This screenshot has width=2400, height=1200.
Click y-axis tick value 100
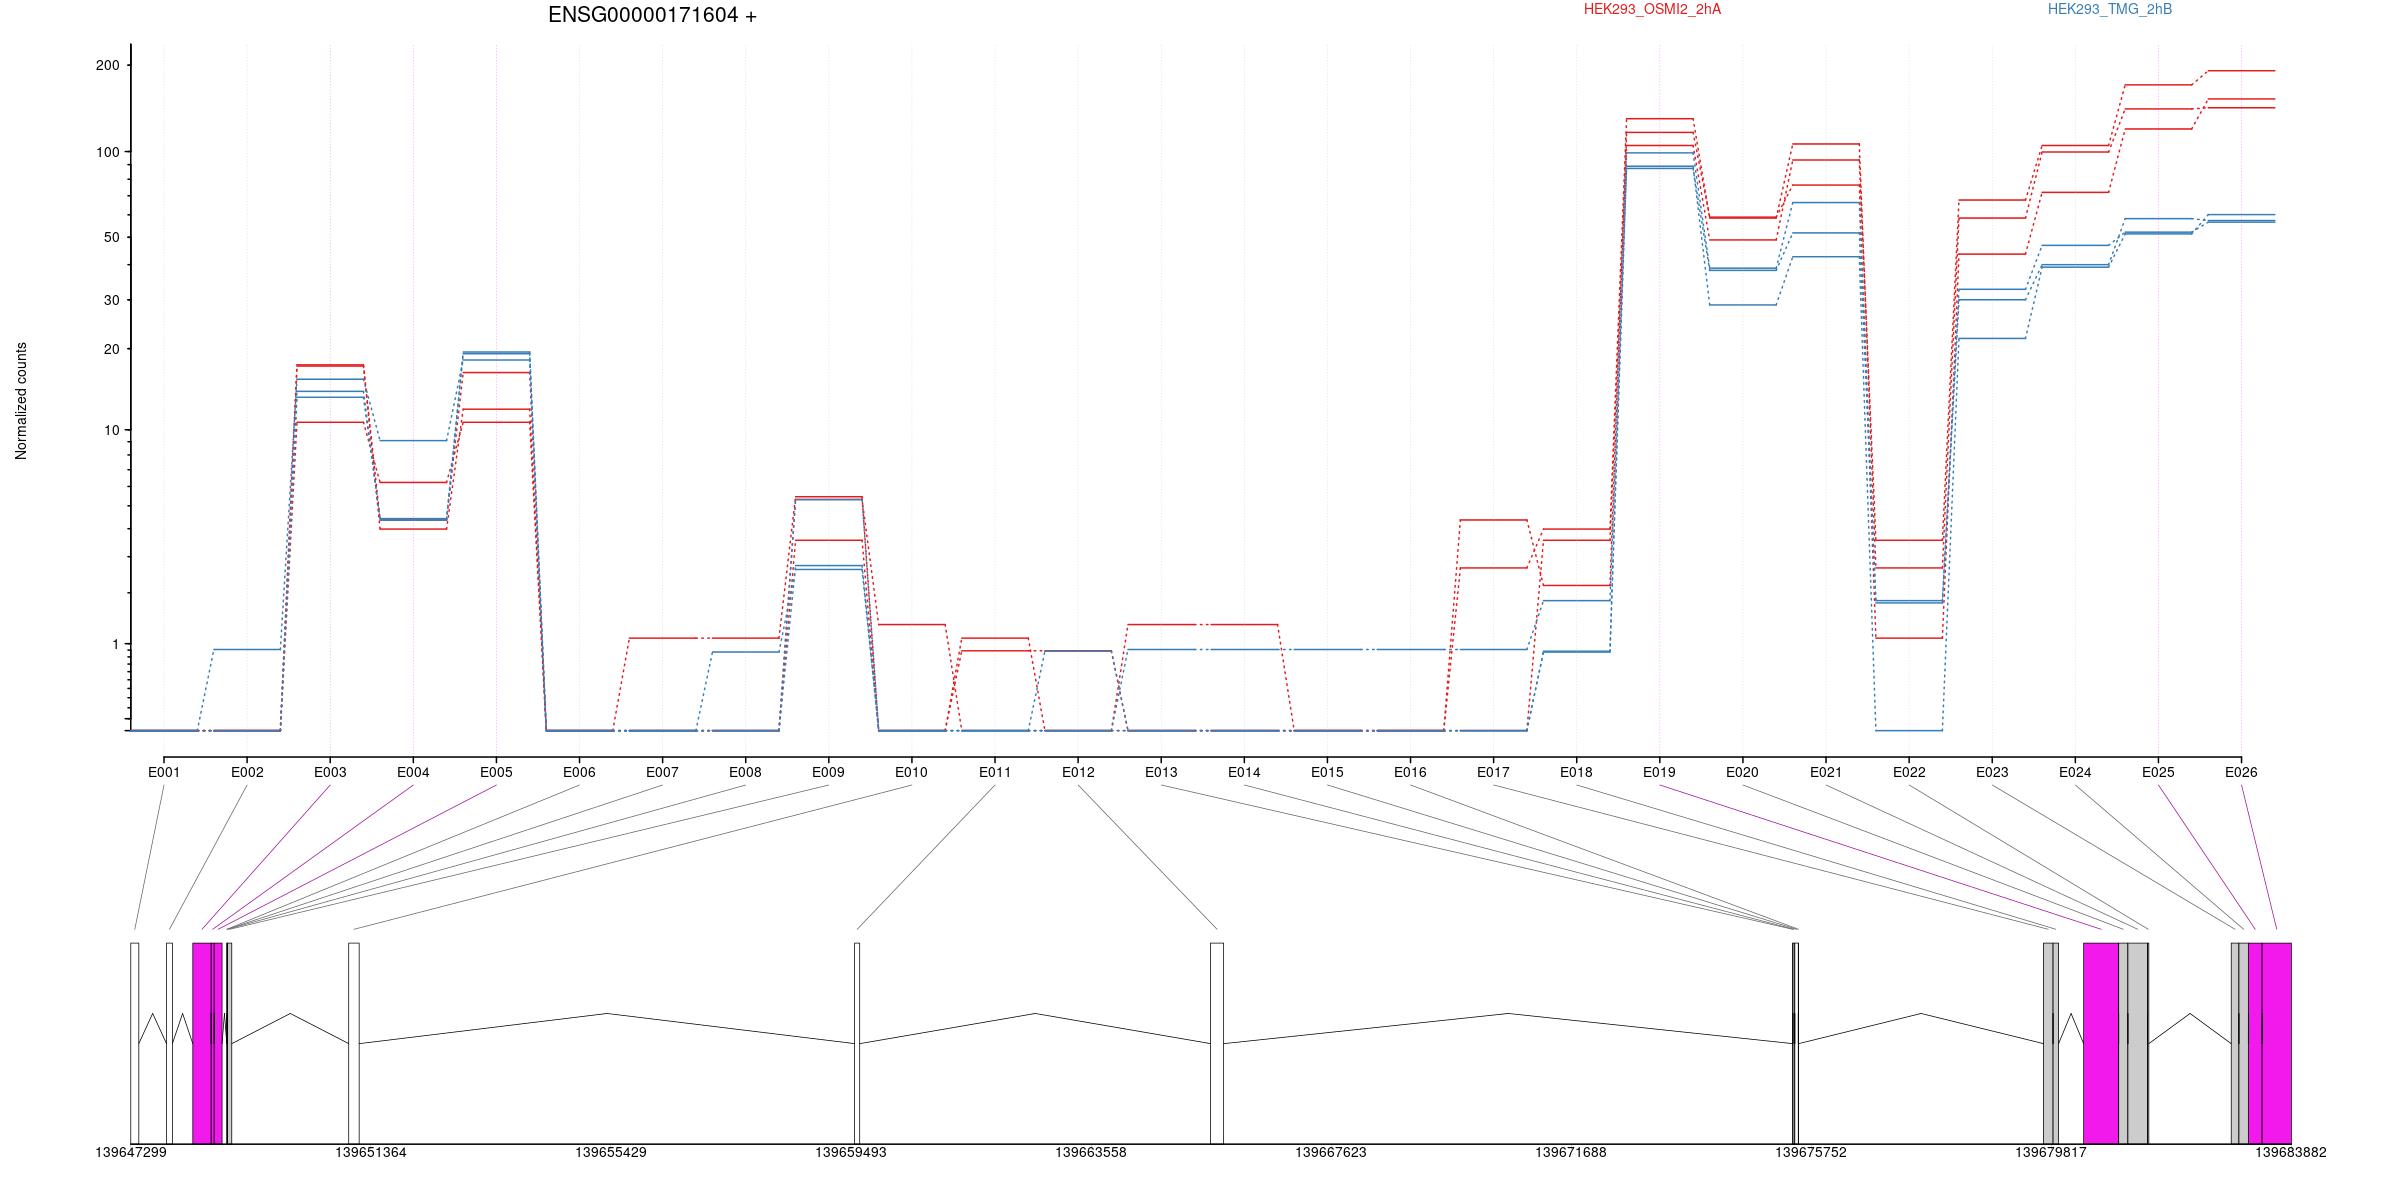108,152
